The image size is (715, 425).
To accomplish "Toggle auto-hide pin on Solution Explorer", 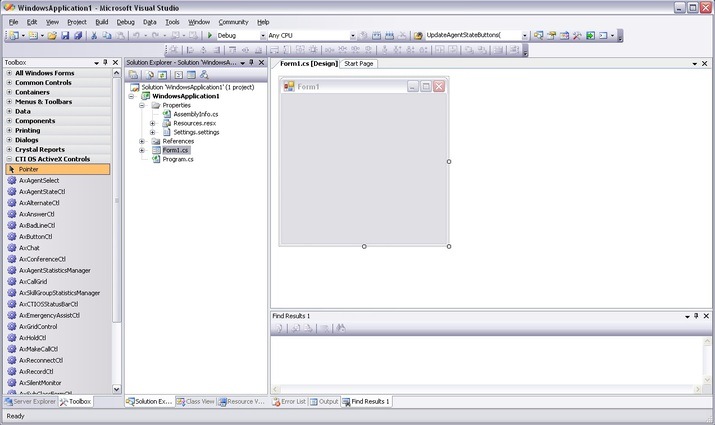I will pyautogui.click(x=251, y=62).
